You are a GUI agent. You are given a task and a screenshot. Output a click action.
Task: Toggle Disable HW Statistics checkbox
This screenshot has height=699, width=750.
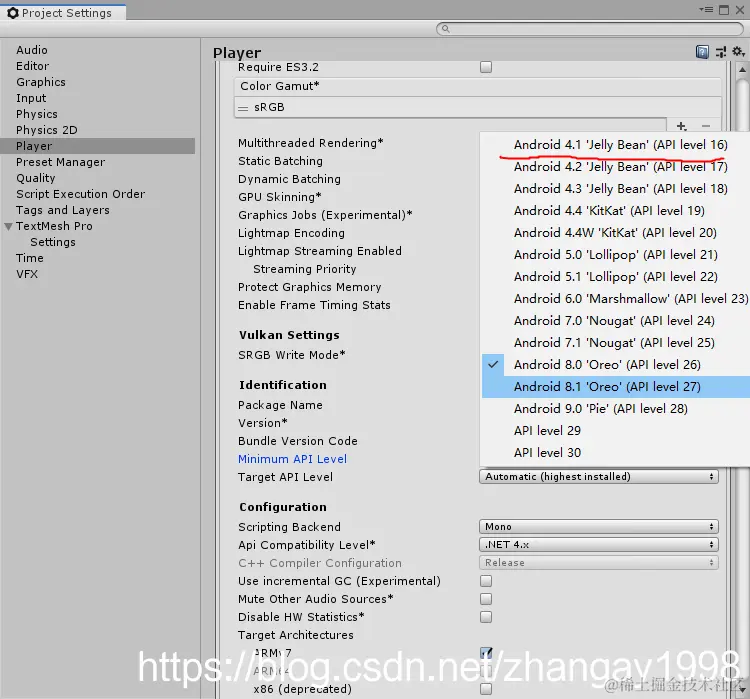(486, 617)
